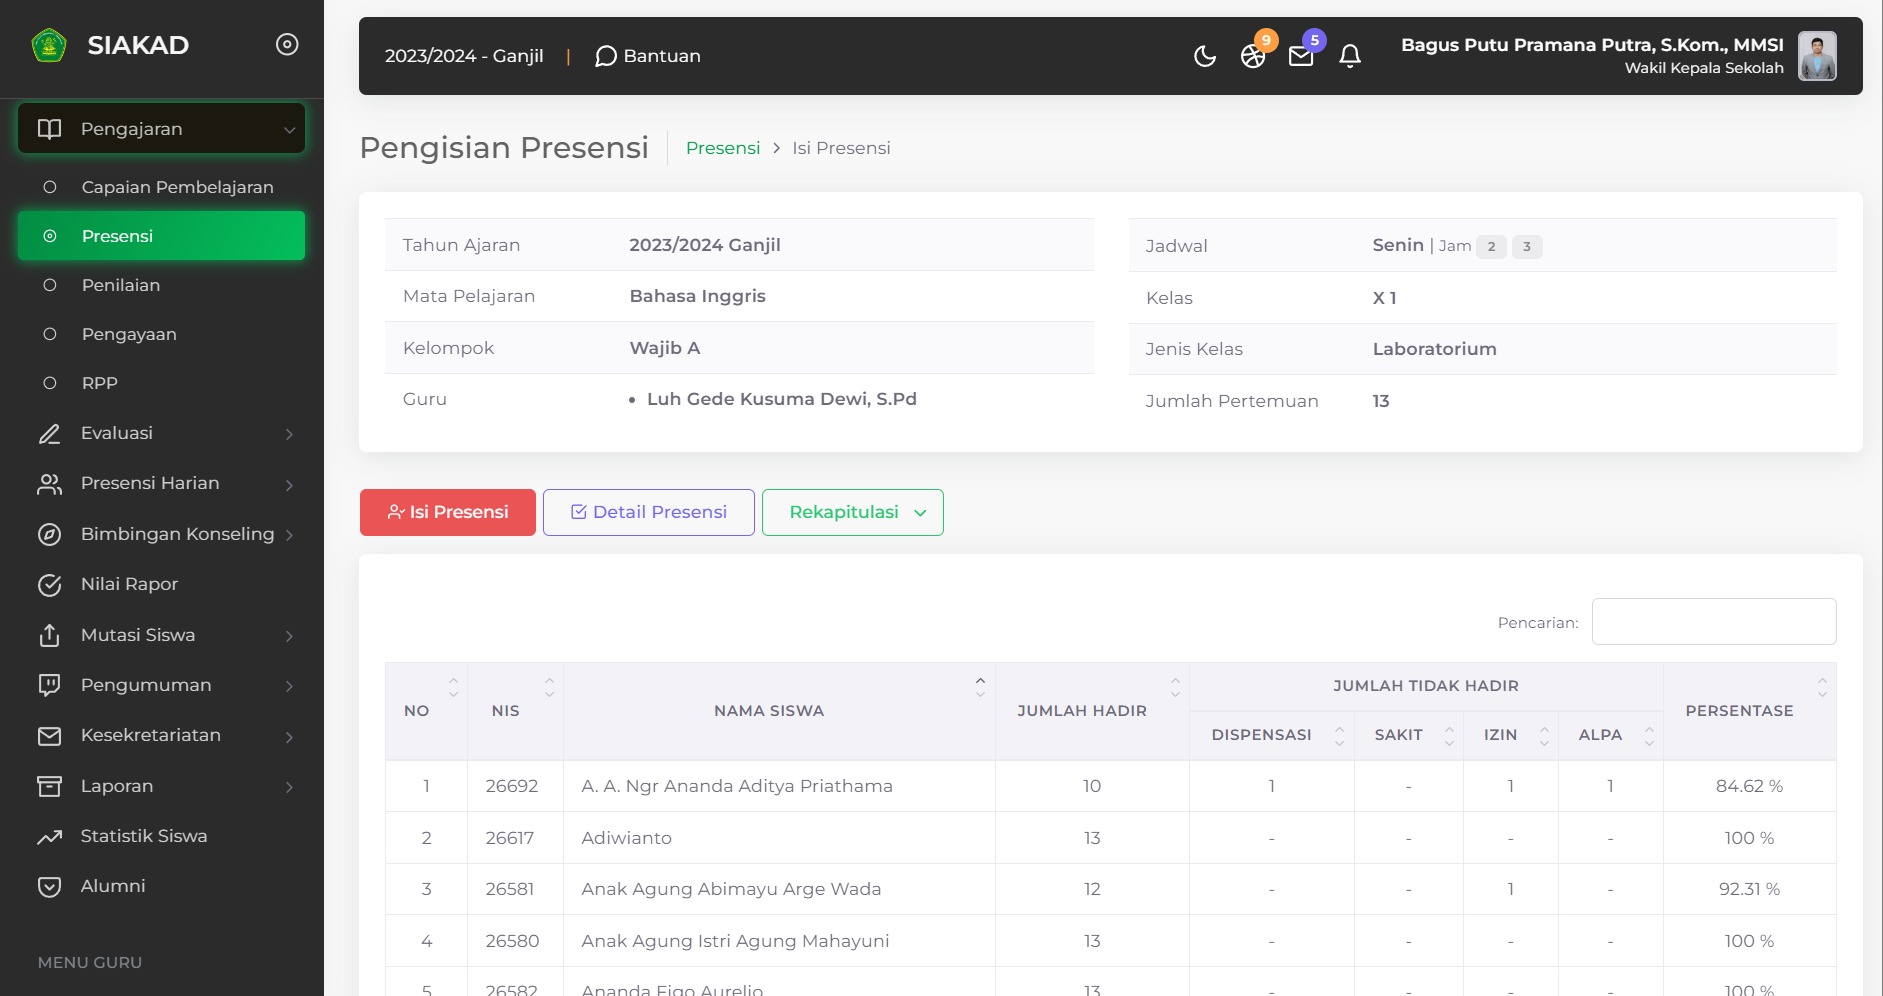
Task: Collapse the Pengajaran menu chevron
Action: click(289, 130)
